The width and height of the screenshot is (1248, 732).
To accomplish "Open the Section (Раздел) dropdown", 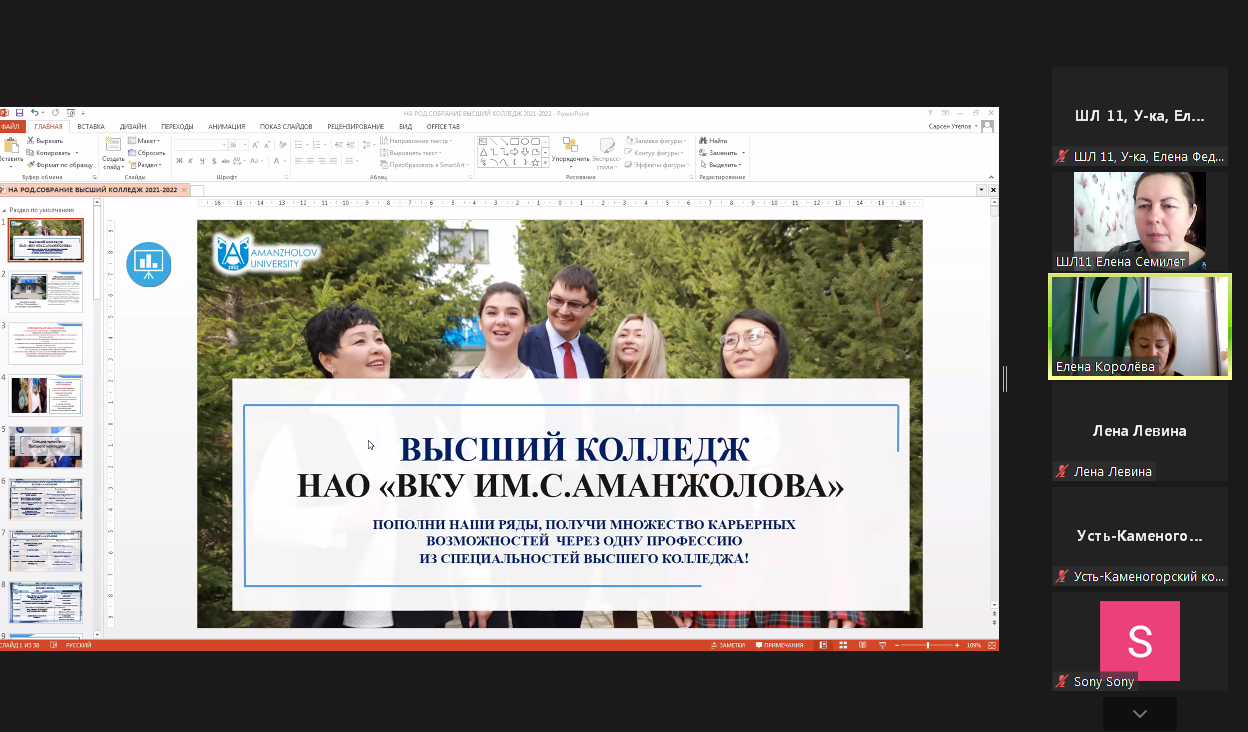I will (145, 165).
